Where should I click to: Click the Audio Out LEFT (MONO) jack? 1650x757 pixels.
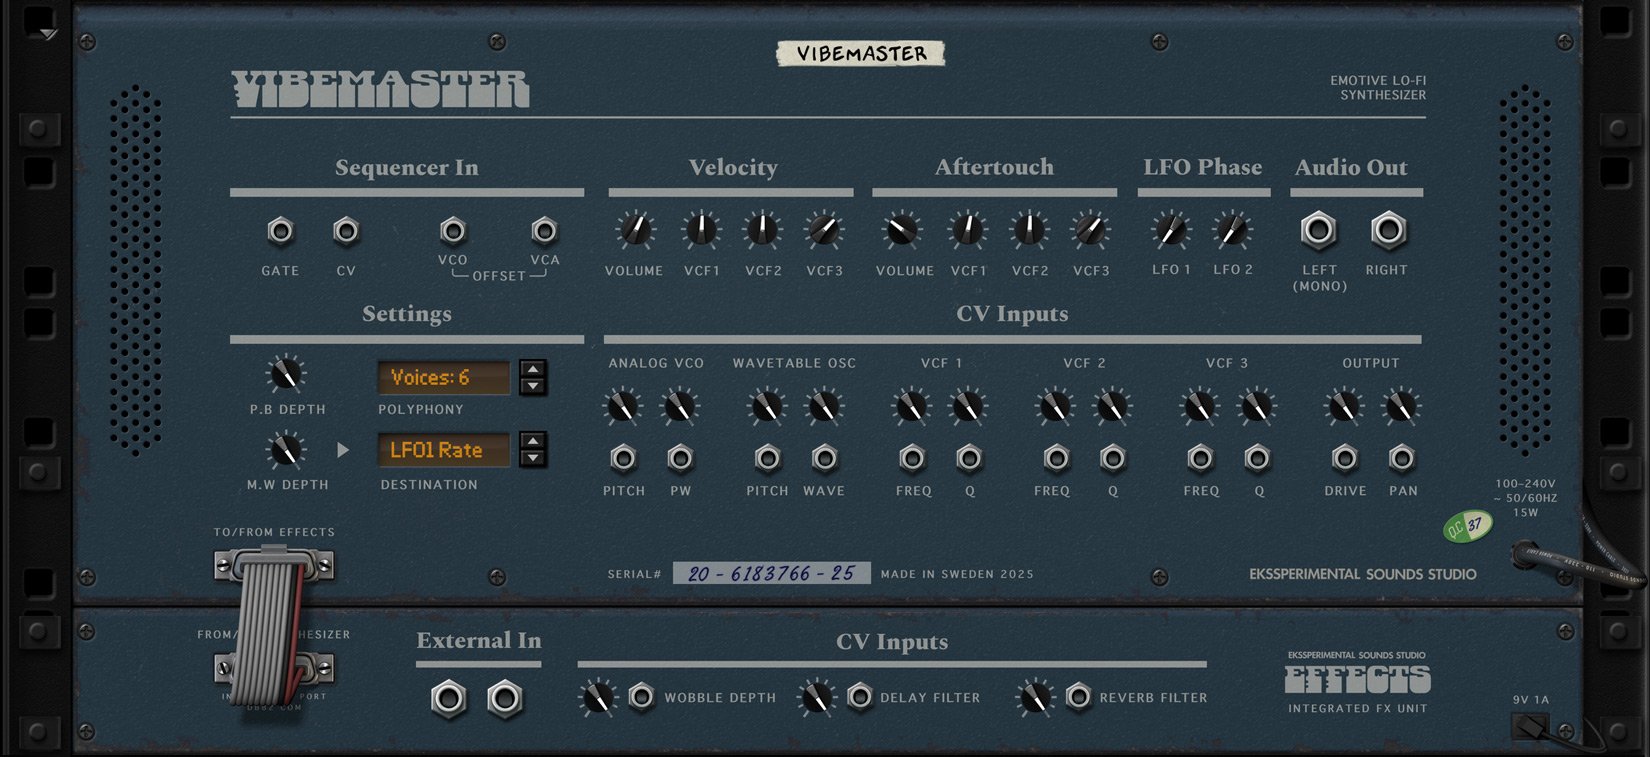1319,231
